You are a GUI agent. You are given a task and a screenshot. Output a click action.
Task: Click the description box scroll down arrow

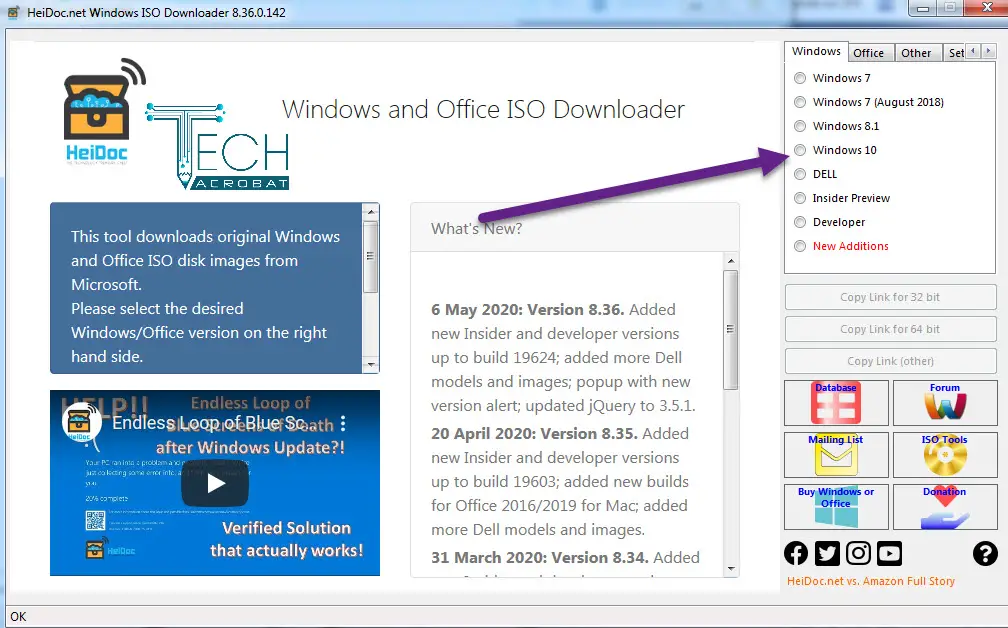(x=370, y=364)
